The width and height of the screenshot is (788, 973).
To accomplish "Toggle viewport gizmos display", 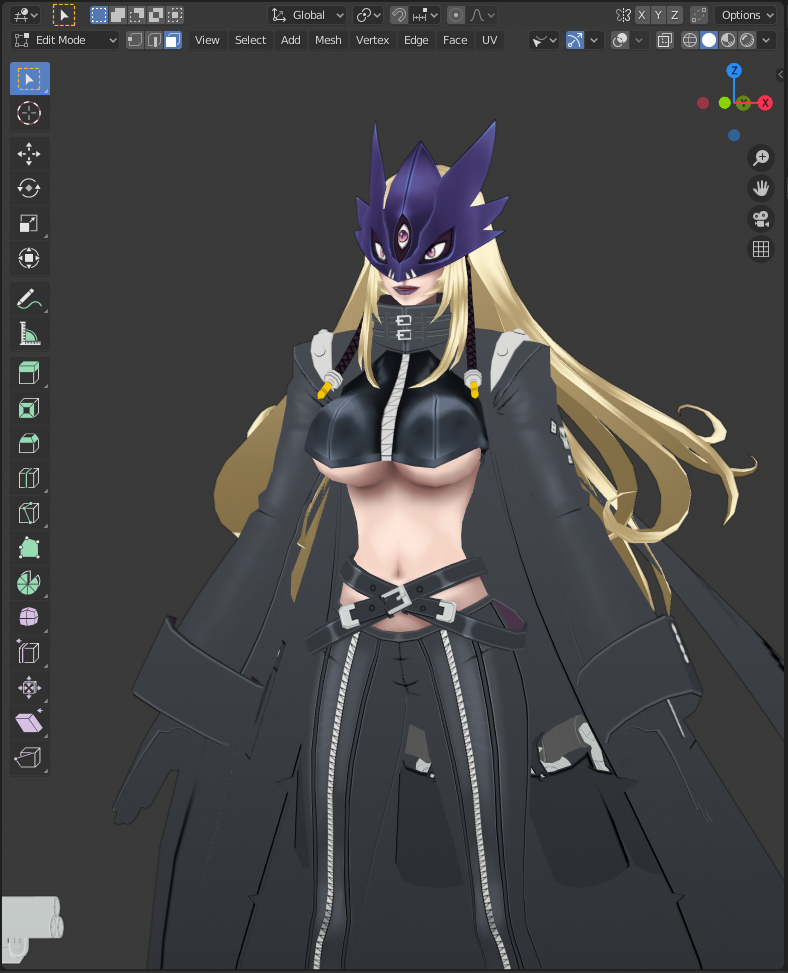I will [575, 40].
